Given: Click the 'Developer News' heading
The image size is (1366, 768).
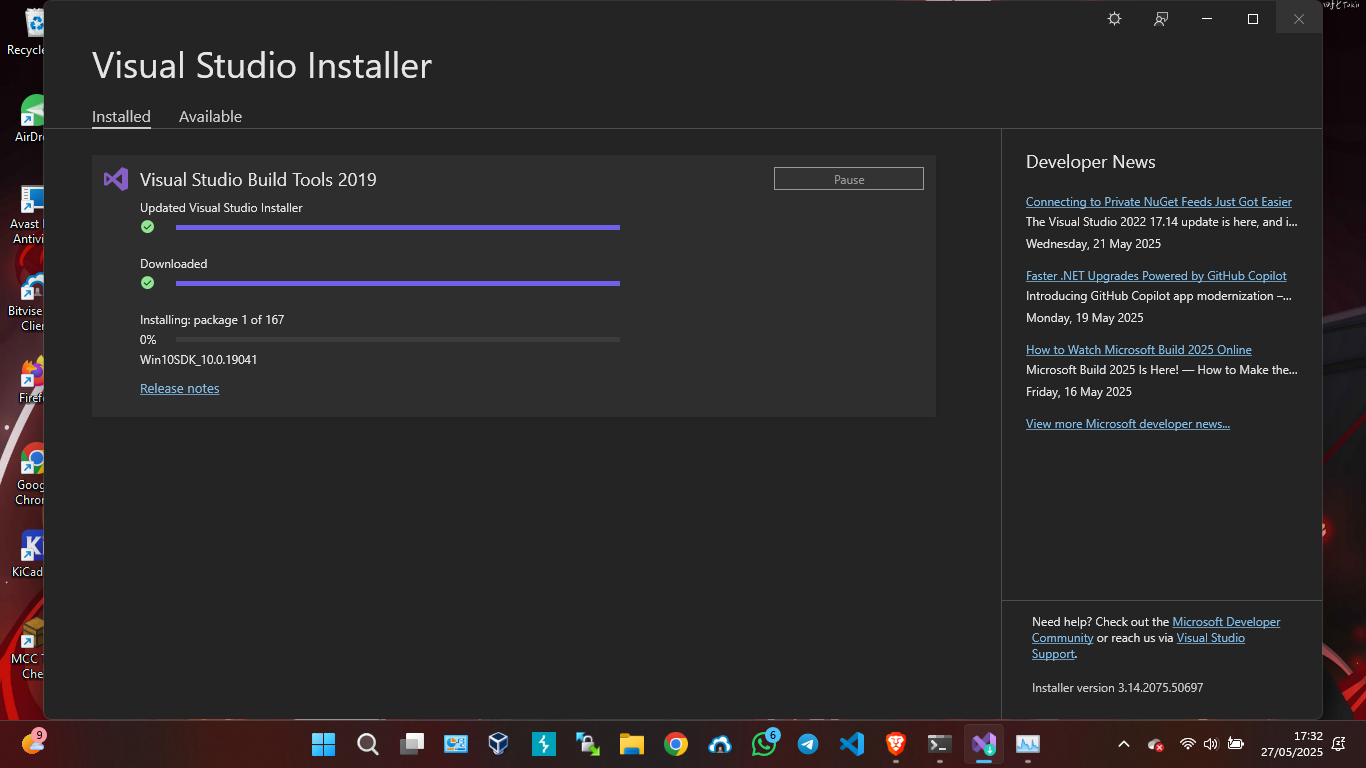Looking at the screenshot, I should coord(1091,162).
